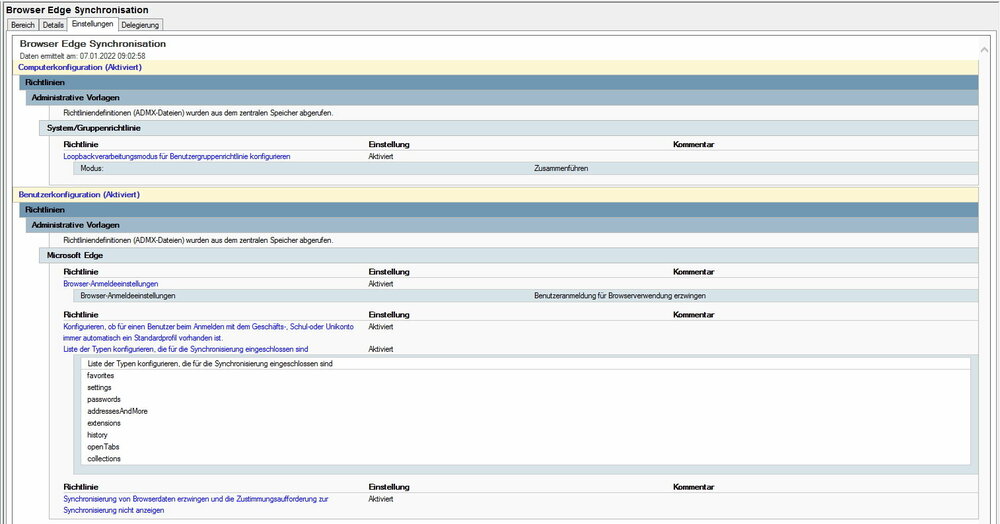Collapse Administrative Vorlagen under Benutzerkonfiguration
1000x524 pixels.
pyautogui.click(x=76, y=225)
